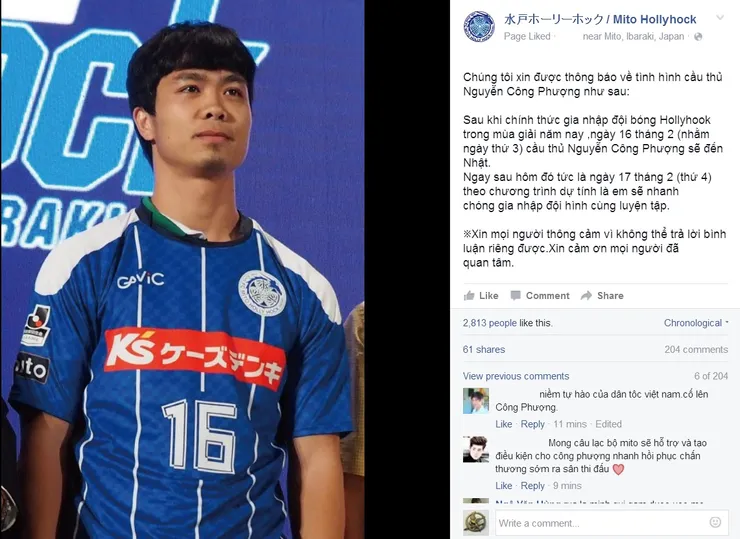The image size is (740, 539).
Task: Open the post options chevron at top right
Action: coord(720,18)
